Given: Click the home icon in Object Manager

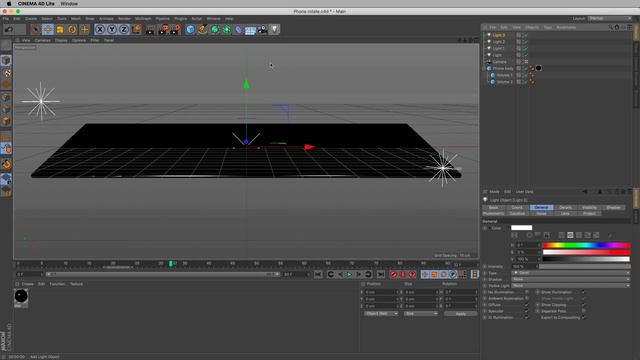Looking at the screenshot, I should pyautogui.click(x=617, y=27).
